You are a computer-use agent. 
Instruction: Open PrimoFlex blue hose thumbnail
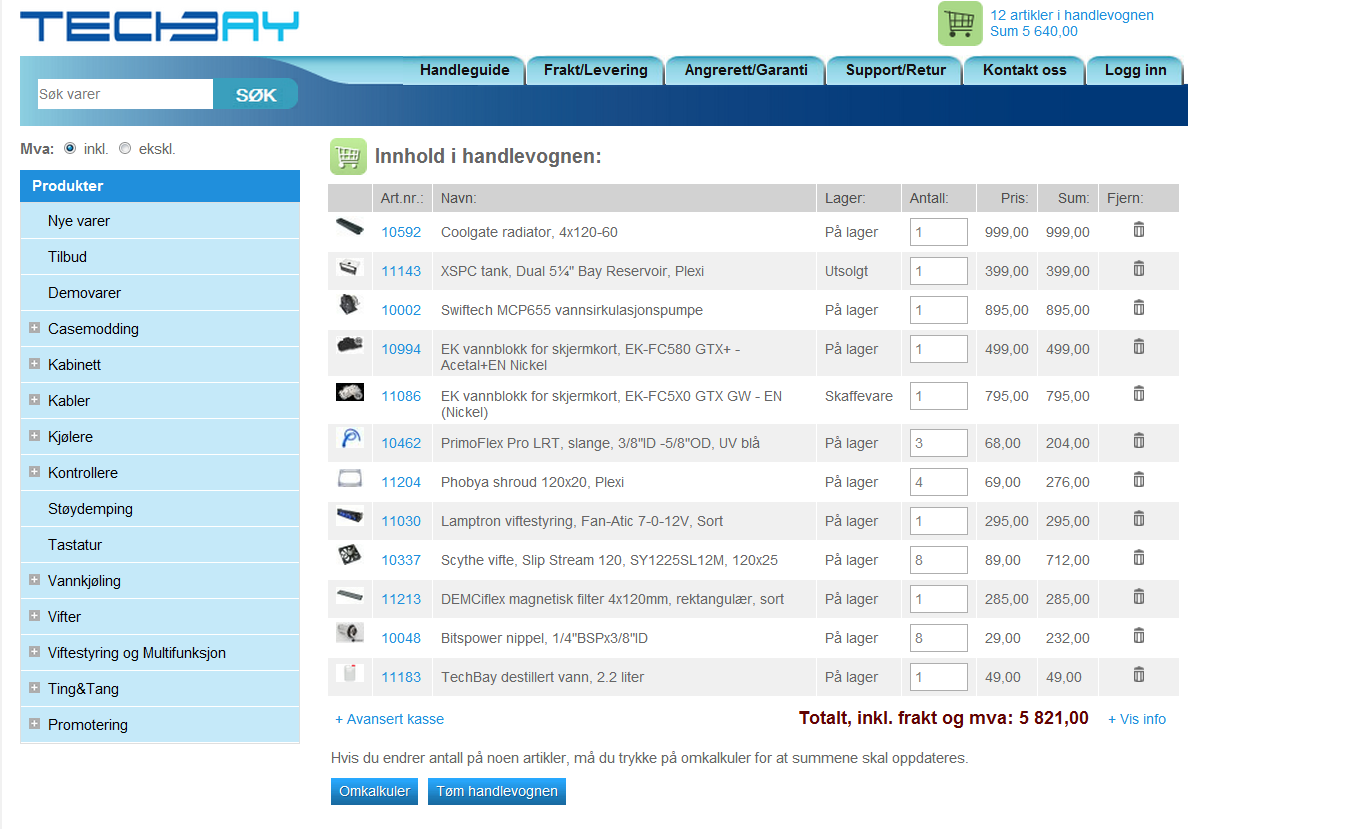(350, 438)
